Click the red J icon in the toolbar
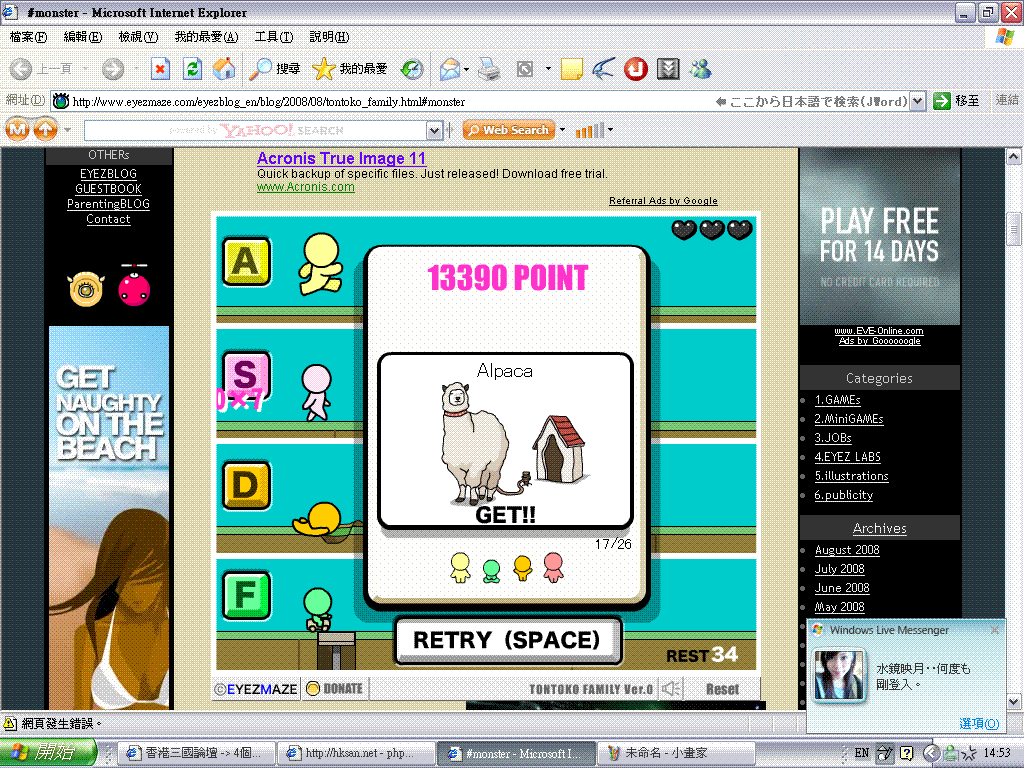 [x=635, y=69]
